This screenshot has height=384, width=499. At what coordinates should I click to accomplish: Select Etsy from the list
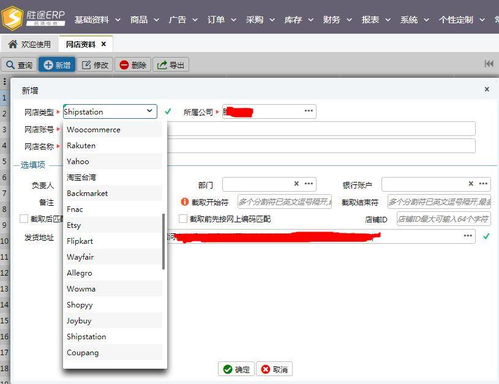coord(114,225)
